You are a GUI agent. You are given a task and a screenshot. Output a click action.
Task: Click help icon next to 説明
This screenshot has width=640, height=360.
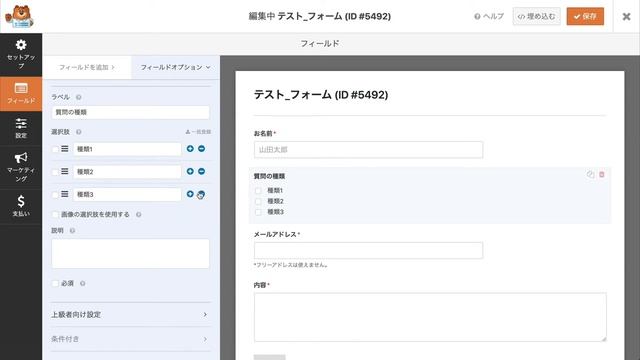72,231
